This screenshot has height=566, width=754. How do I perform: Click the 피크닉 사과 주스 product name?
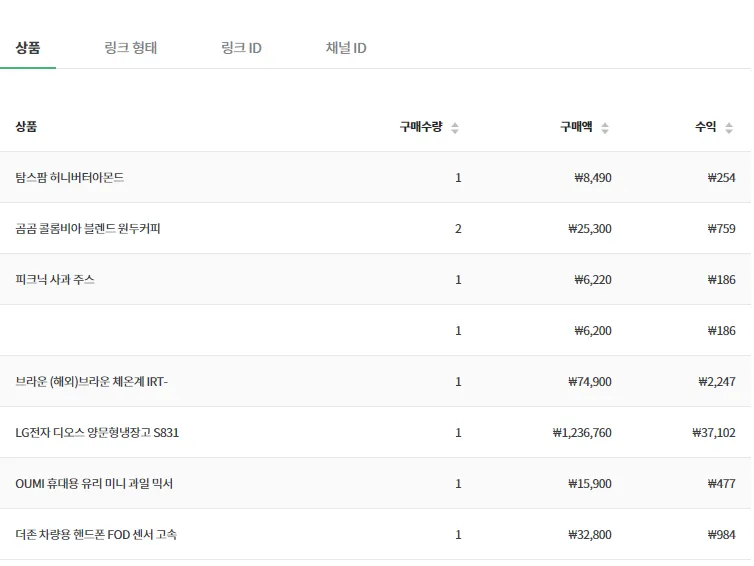pyautogui.click(x=55, y=280)
